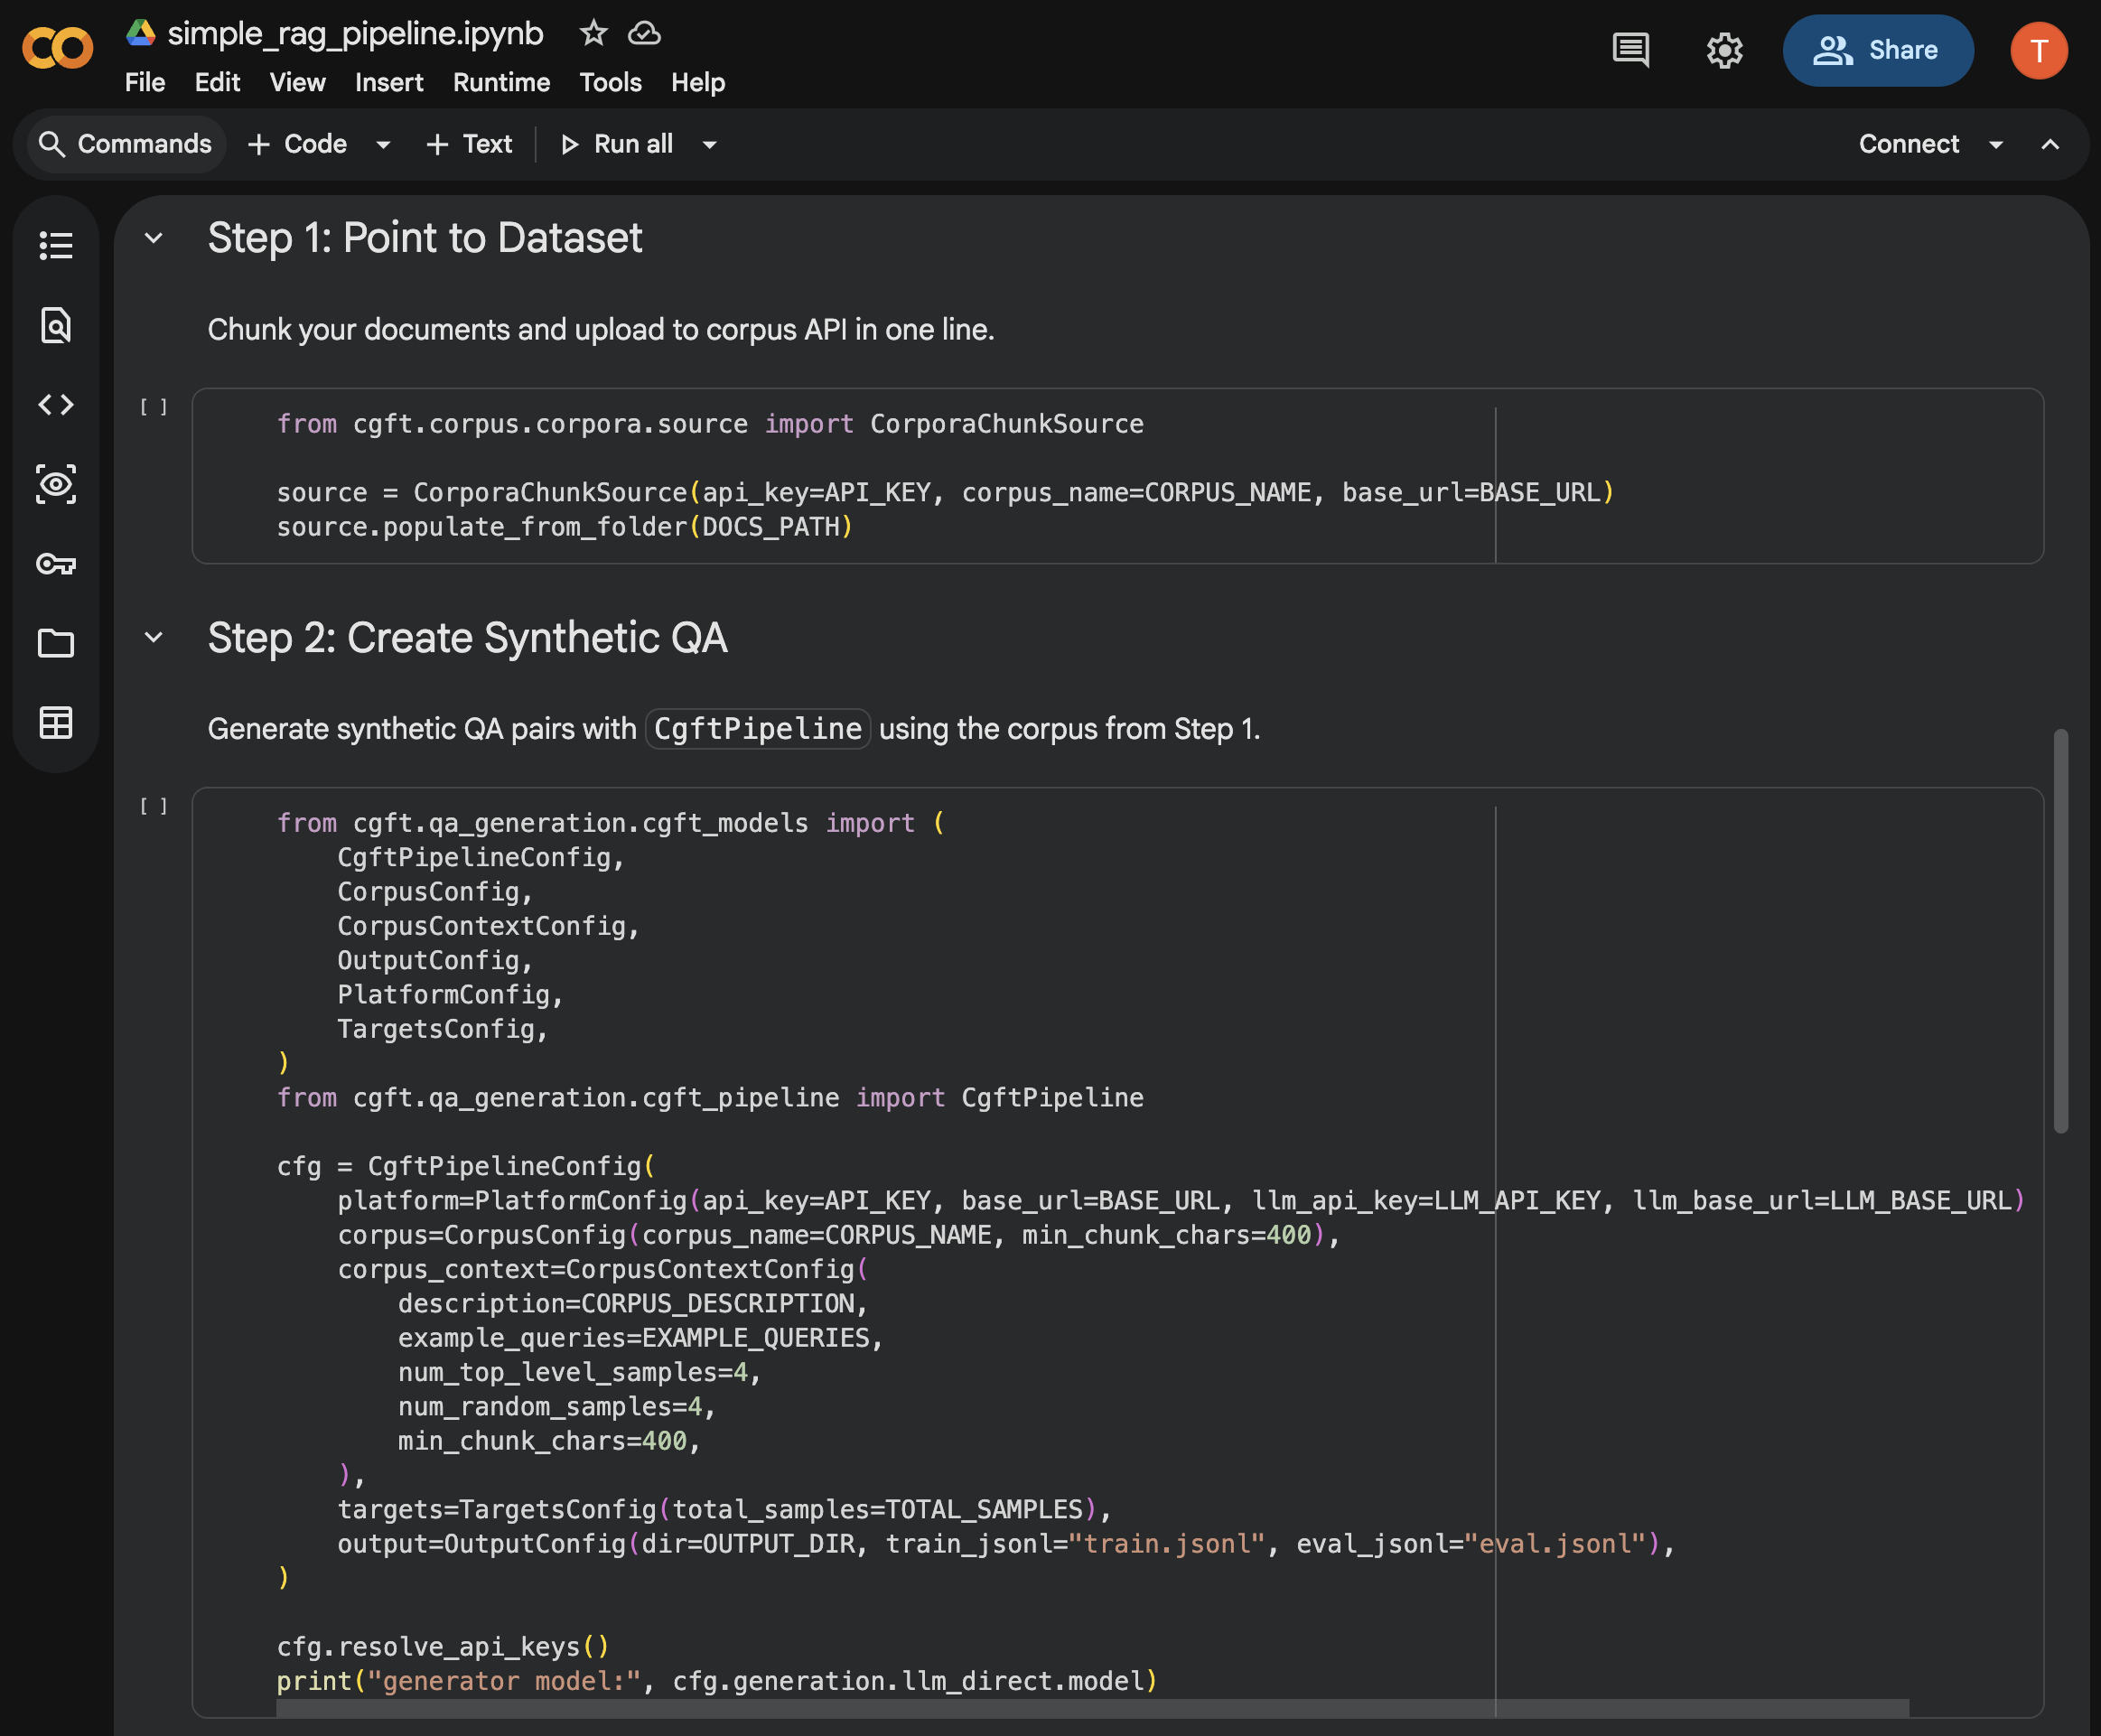Open the Runtime menu
The width and height of the screenshot is (2101, 1736).
tap(501, 82)
